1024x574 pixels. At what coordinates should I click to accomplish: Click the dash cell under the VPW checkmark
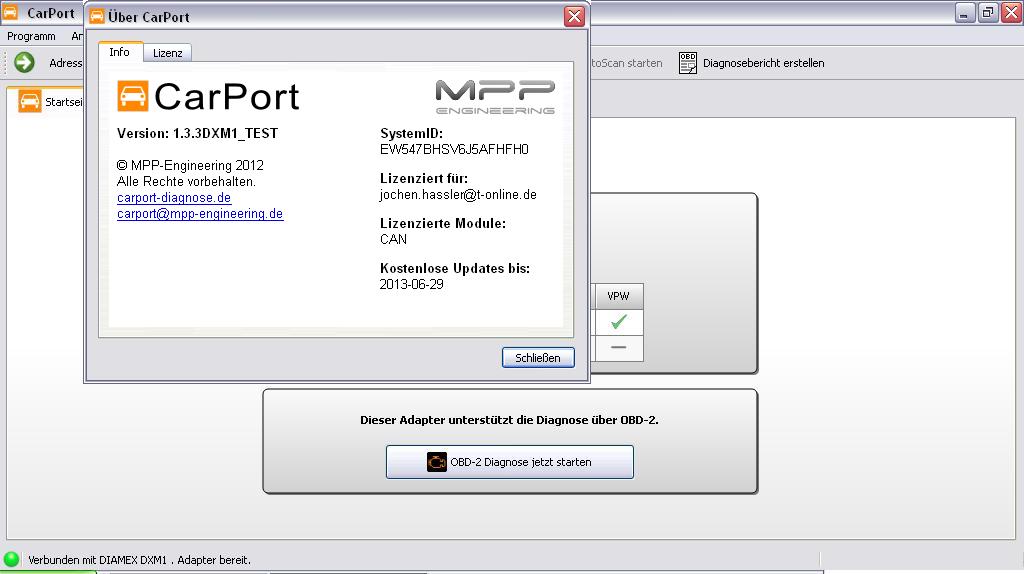(x=618, y=347)
